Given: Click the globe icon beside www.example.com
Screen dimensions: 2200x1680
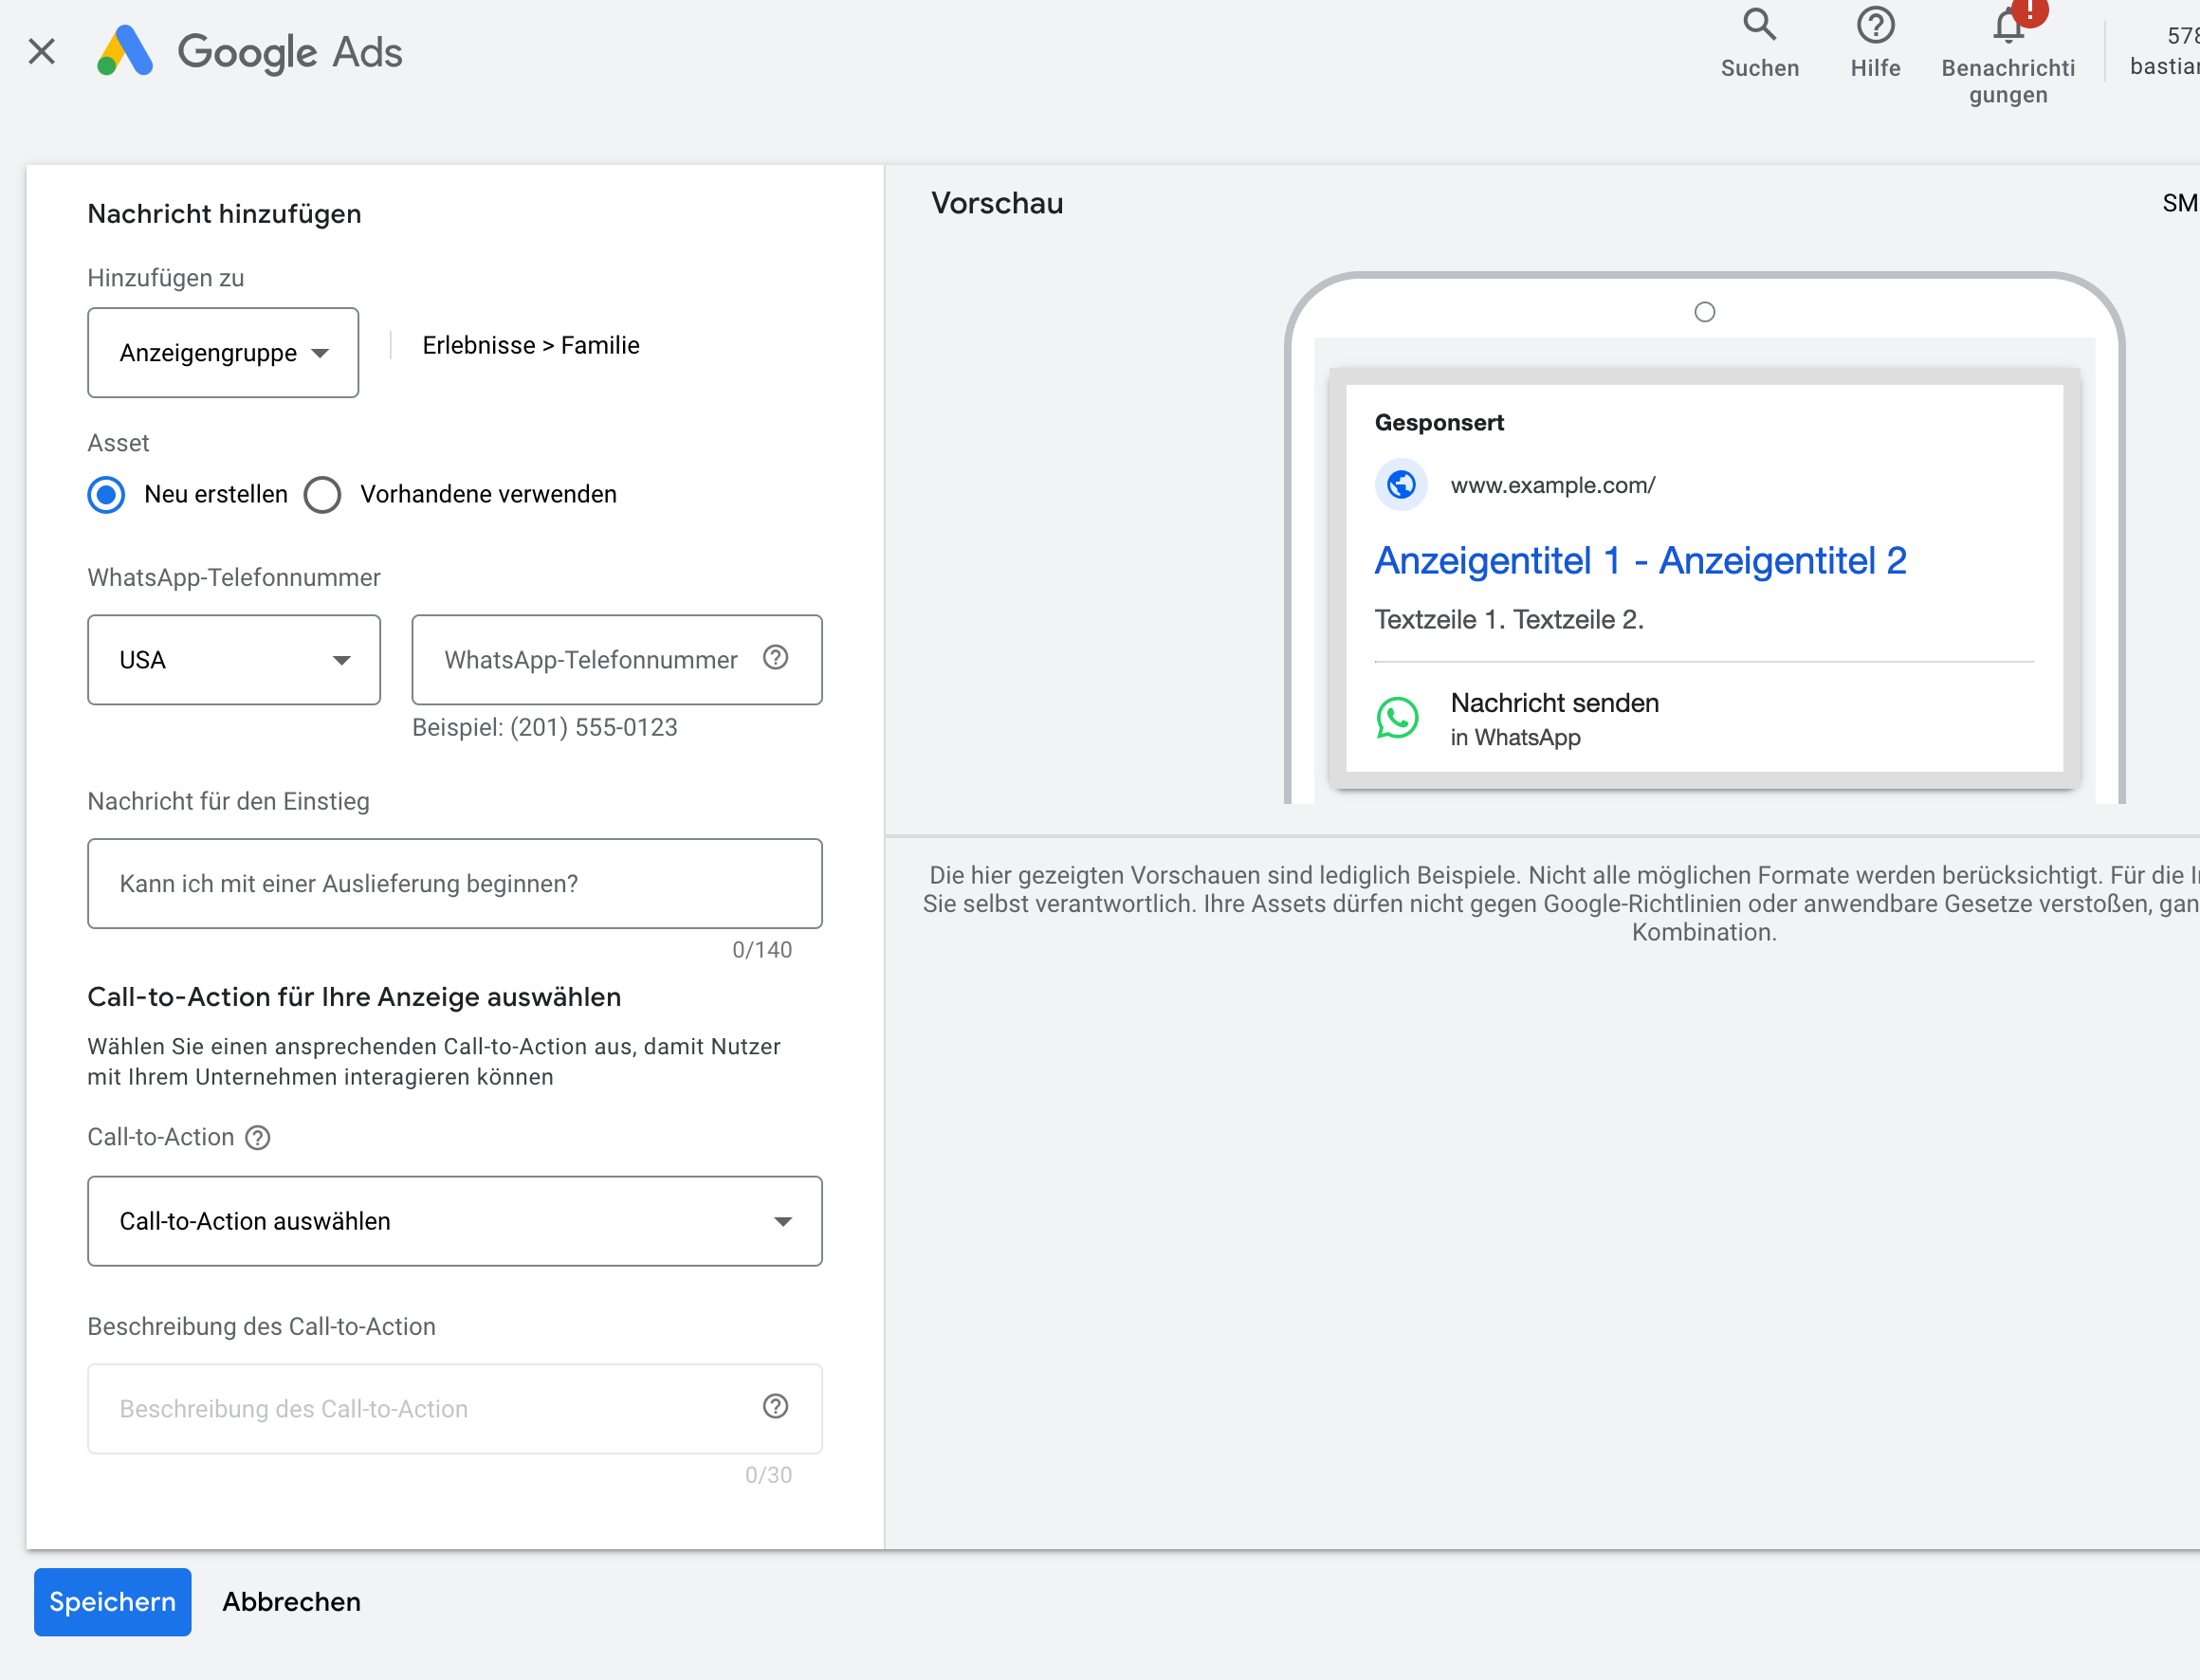Looking at the screenshot, I should (1401, 485).
